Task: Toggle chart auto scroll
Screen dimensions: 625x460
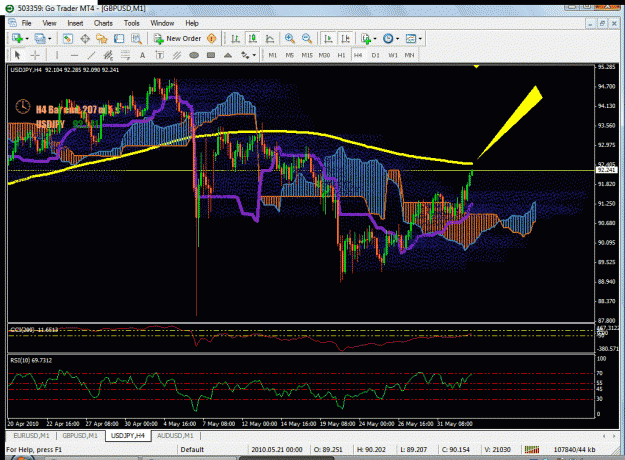Action: (x=328, y=39)
